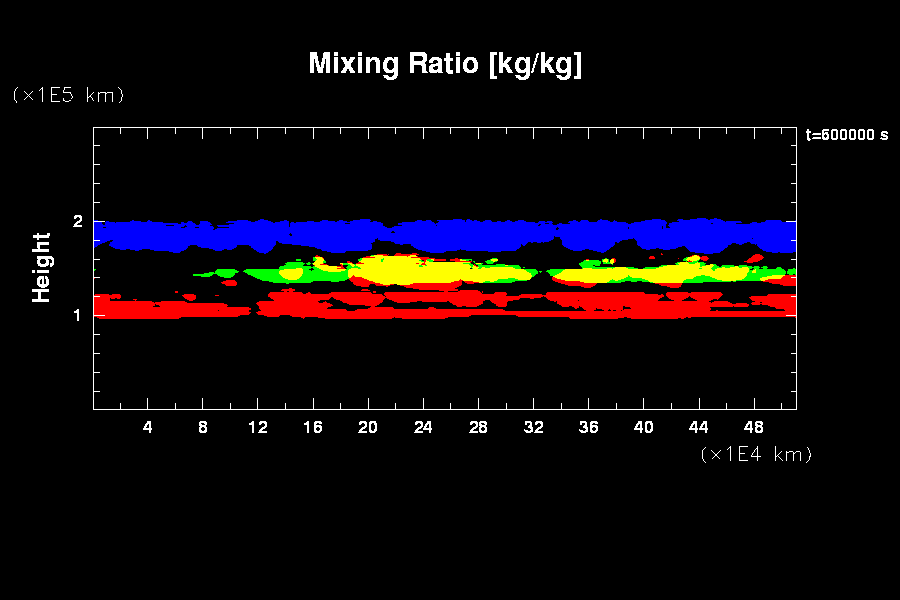Click the 'Mixing Ratio [kg/kg]' plot title
The image size is (900, 600).
tap(445, 64)
